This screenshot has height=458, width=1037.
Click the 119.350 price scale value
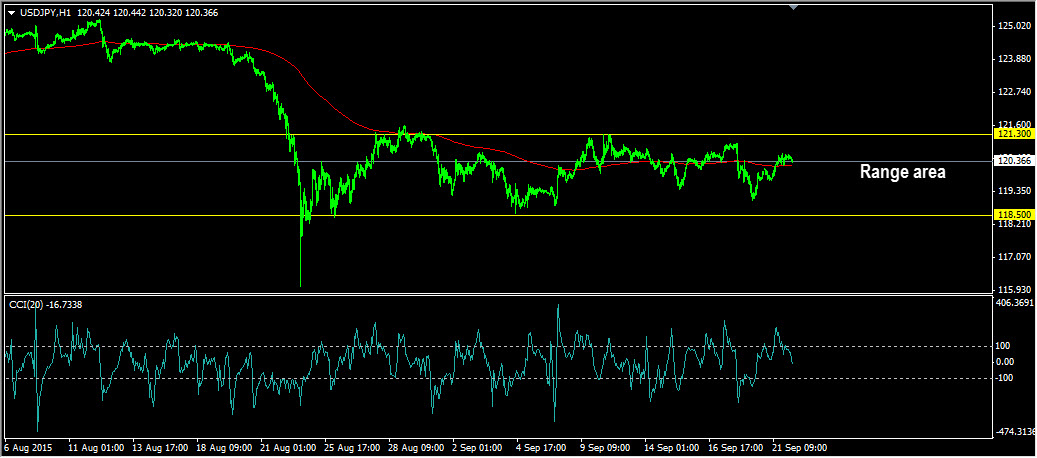point(1013,191)
